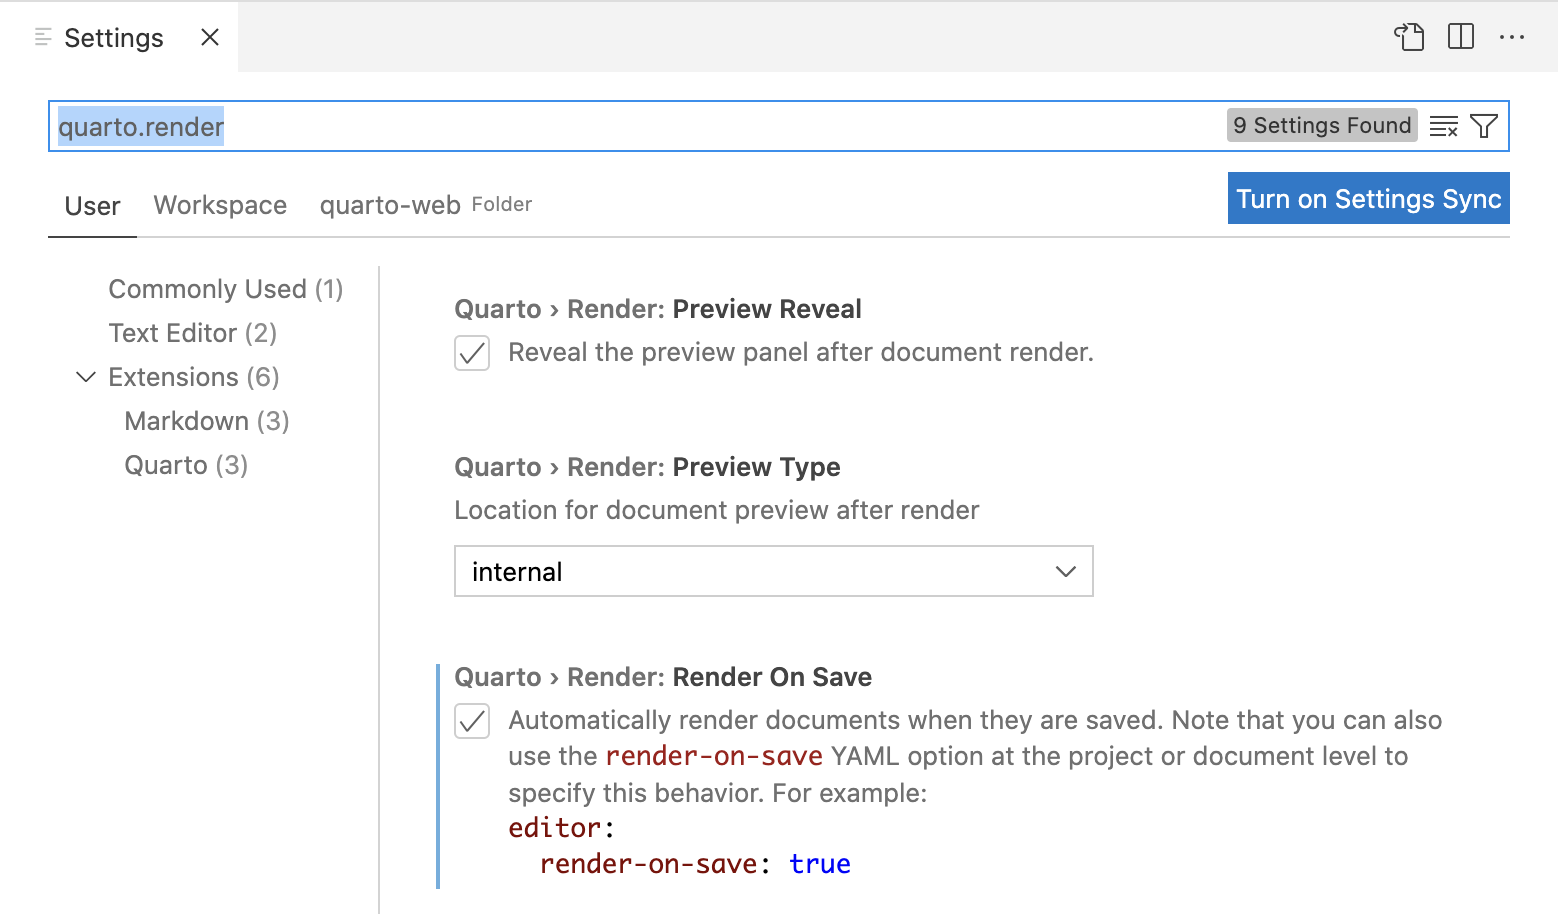1558x914 pixels.
Task: Click the Settings tab list icon
Action: click(43, 38)
